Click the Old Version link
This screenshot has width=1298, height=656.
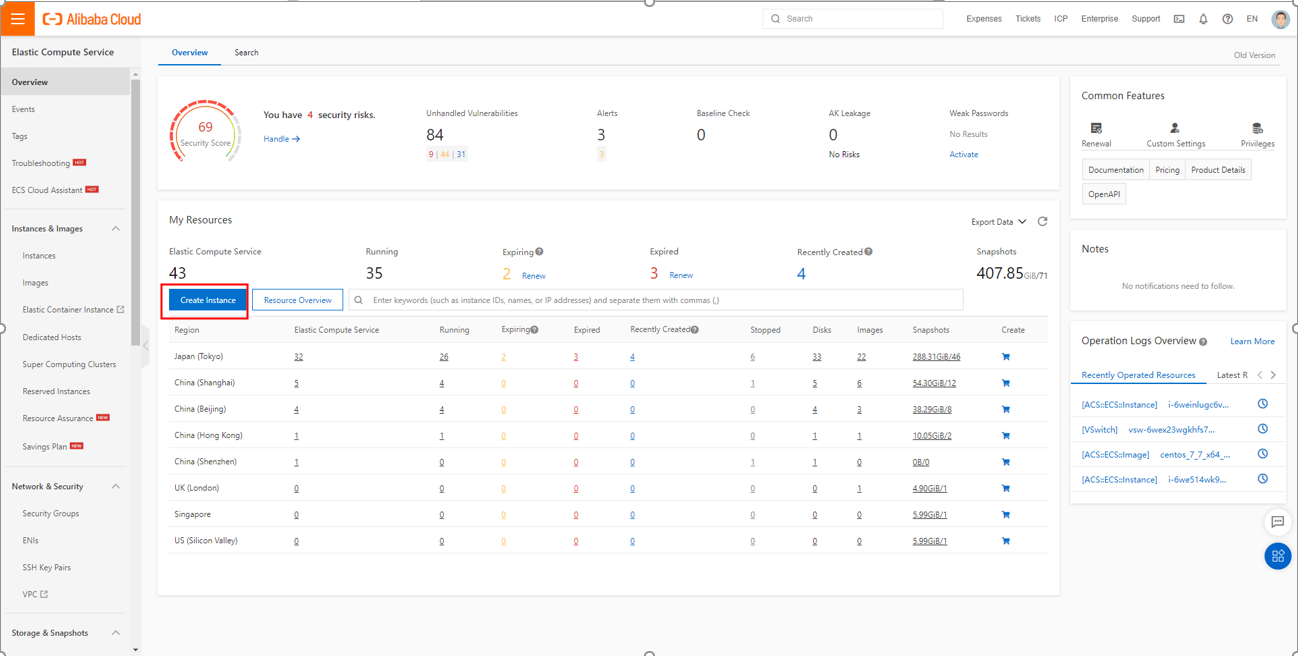coord(1254,55)
